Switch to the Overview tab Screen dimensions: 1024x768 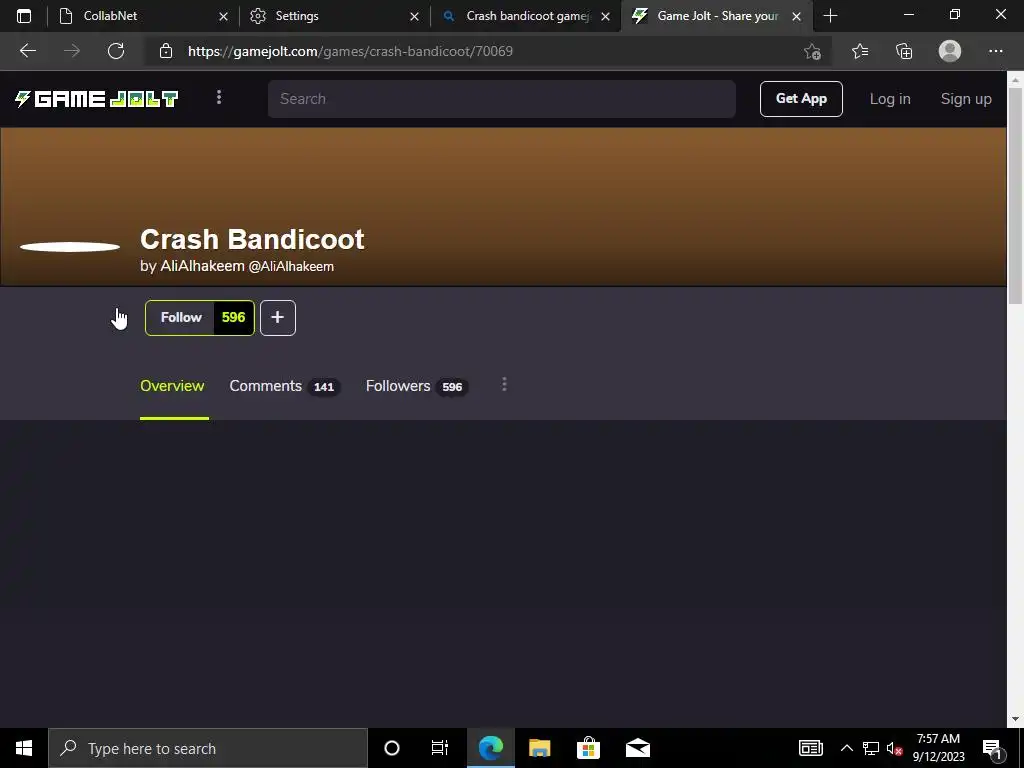(172, 386)
